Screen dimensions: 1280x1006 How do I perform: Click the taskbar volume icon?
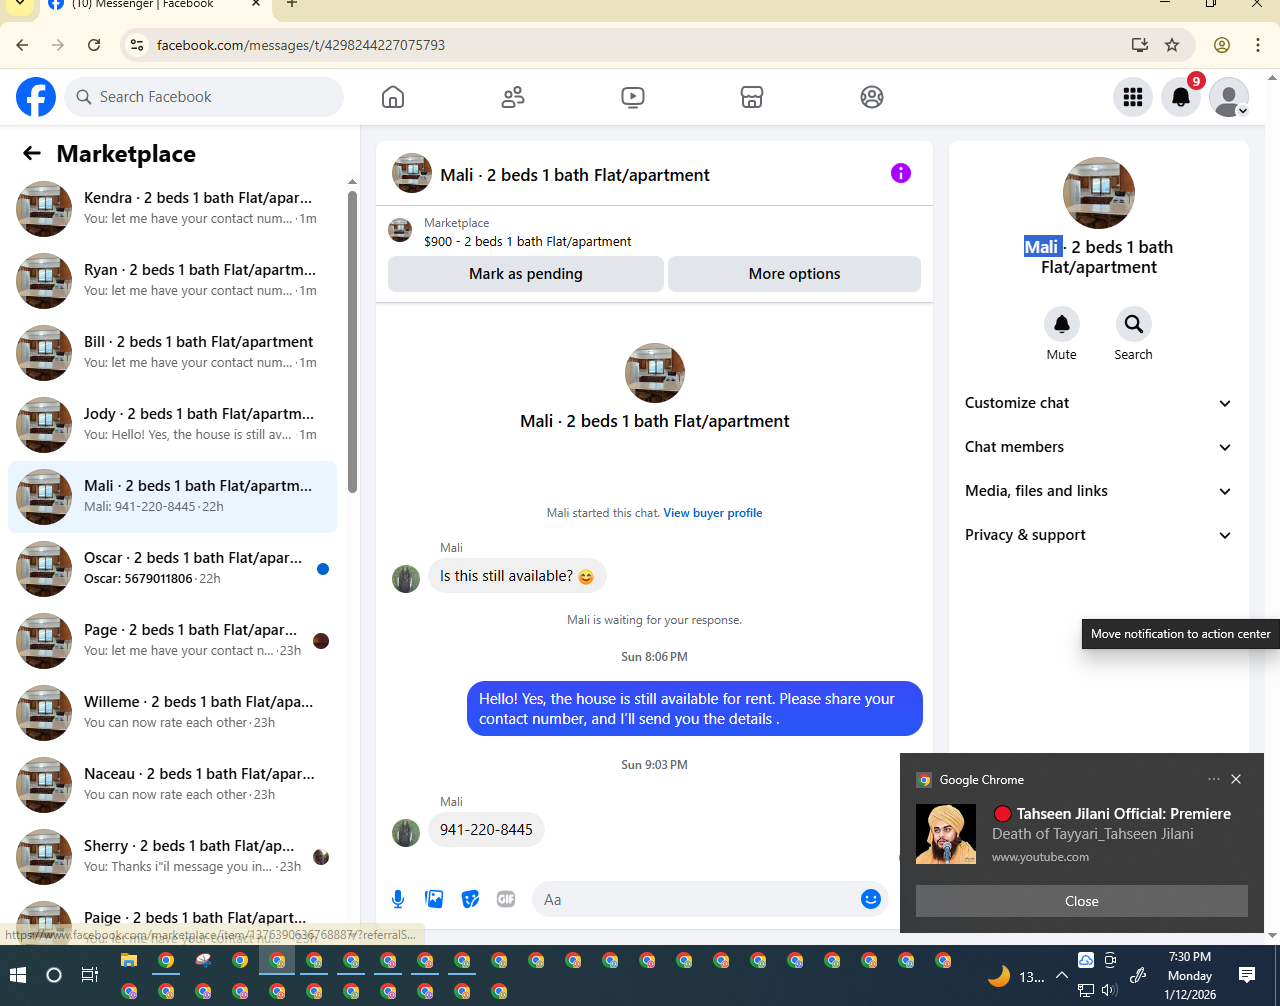(1109, 991)
